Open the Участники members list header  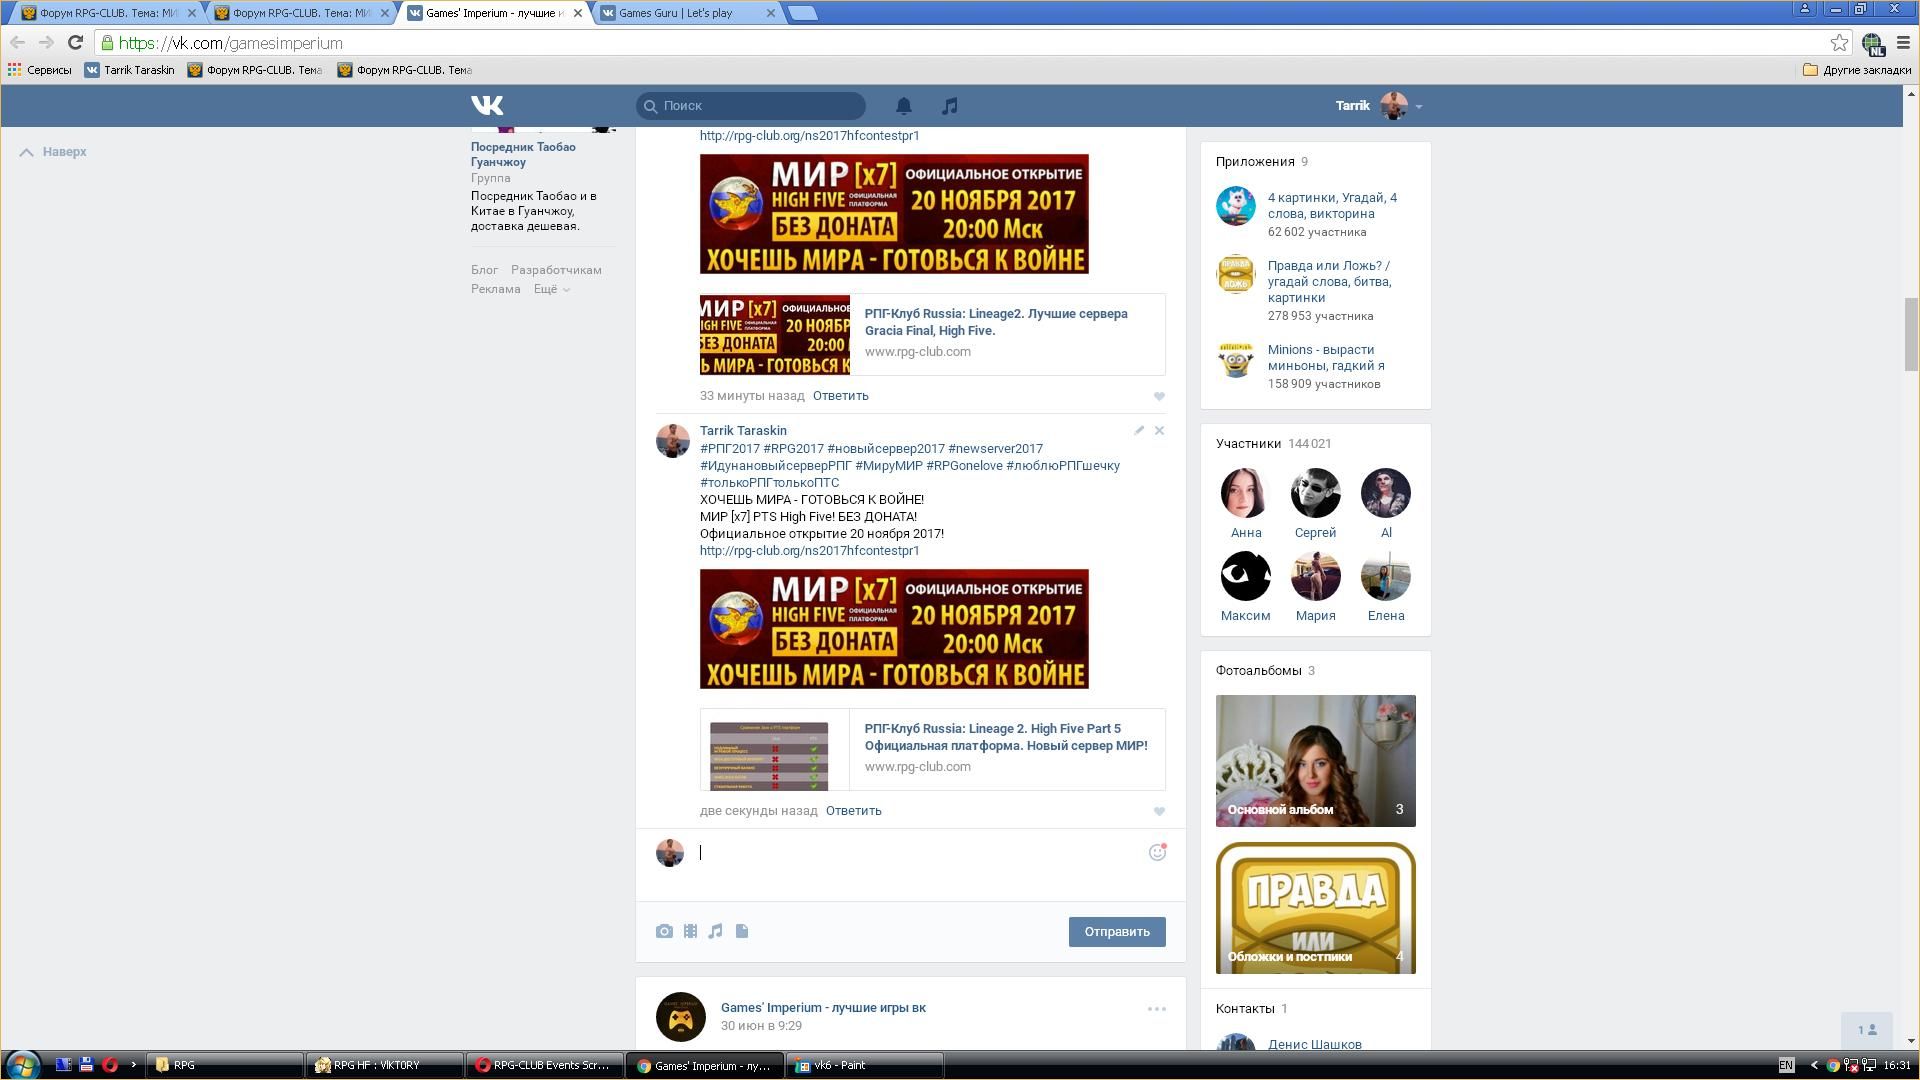click(1273, 444)
